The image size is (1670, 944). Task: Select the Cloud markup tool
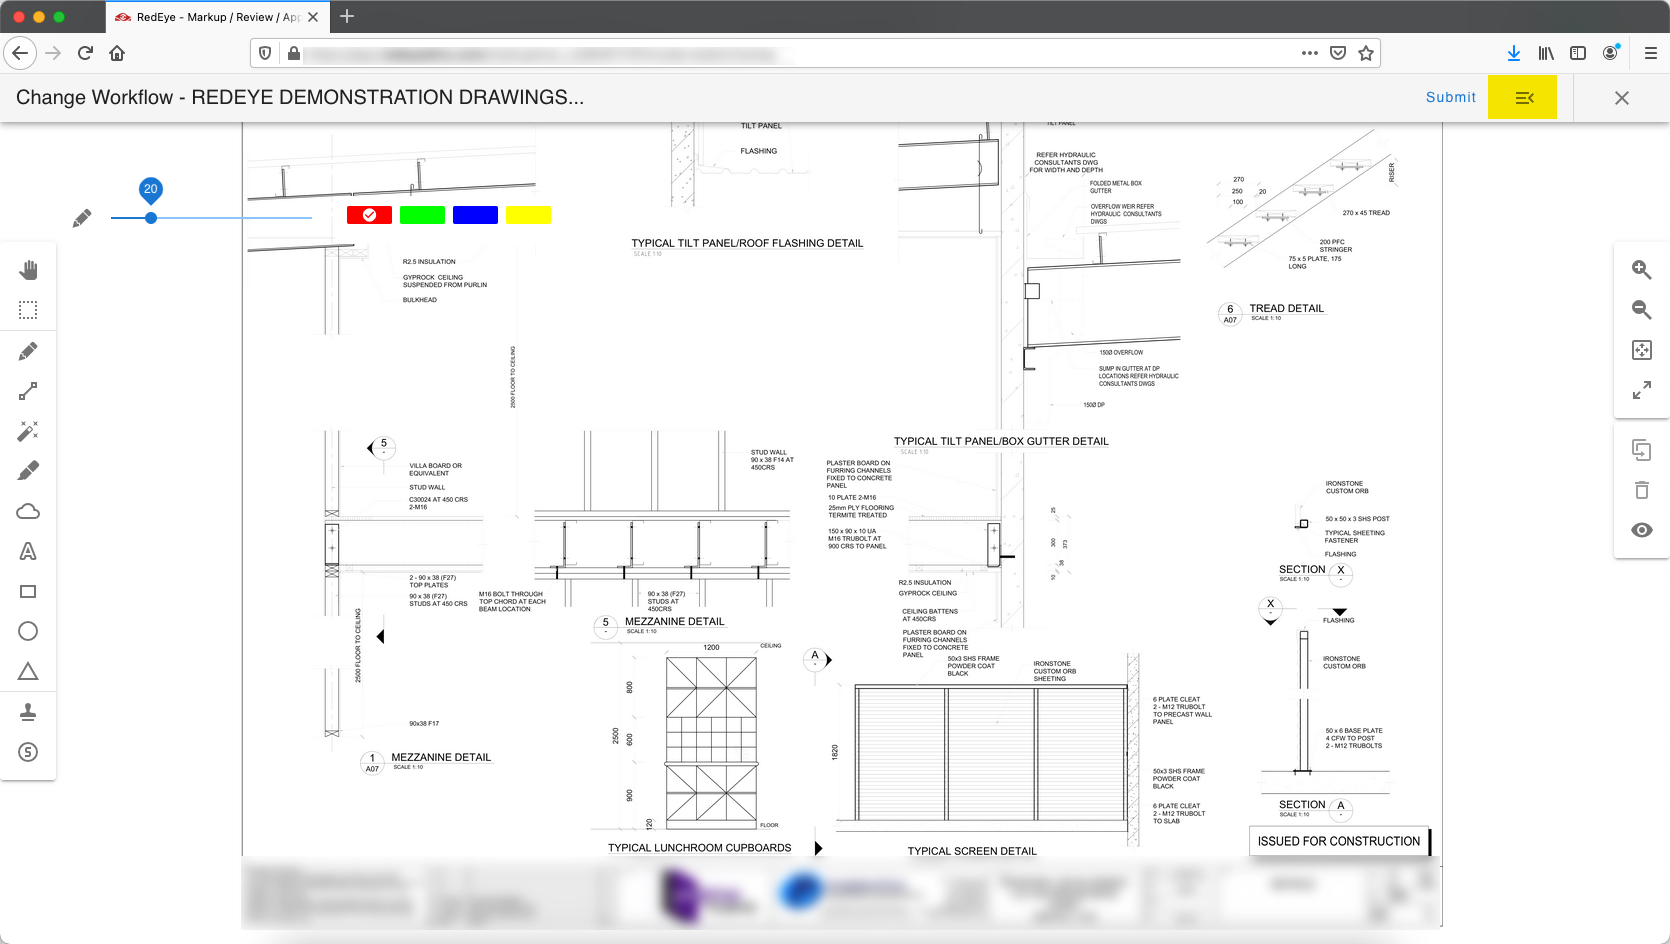point(28,511)
